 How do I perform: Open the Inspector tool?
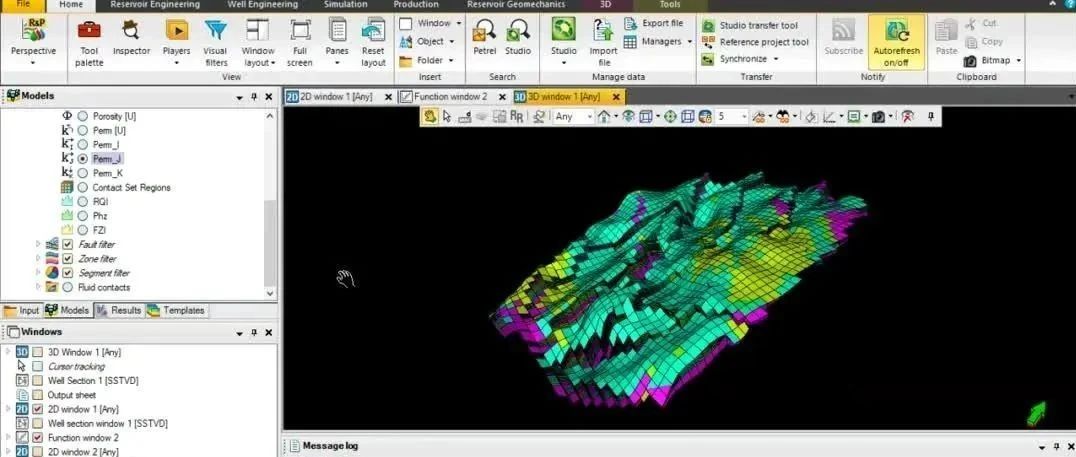[130, 38]
